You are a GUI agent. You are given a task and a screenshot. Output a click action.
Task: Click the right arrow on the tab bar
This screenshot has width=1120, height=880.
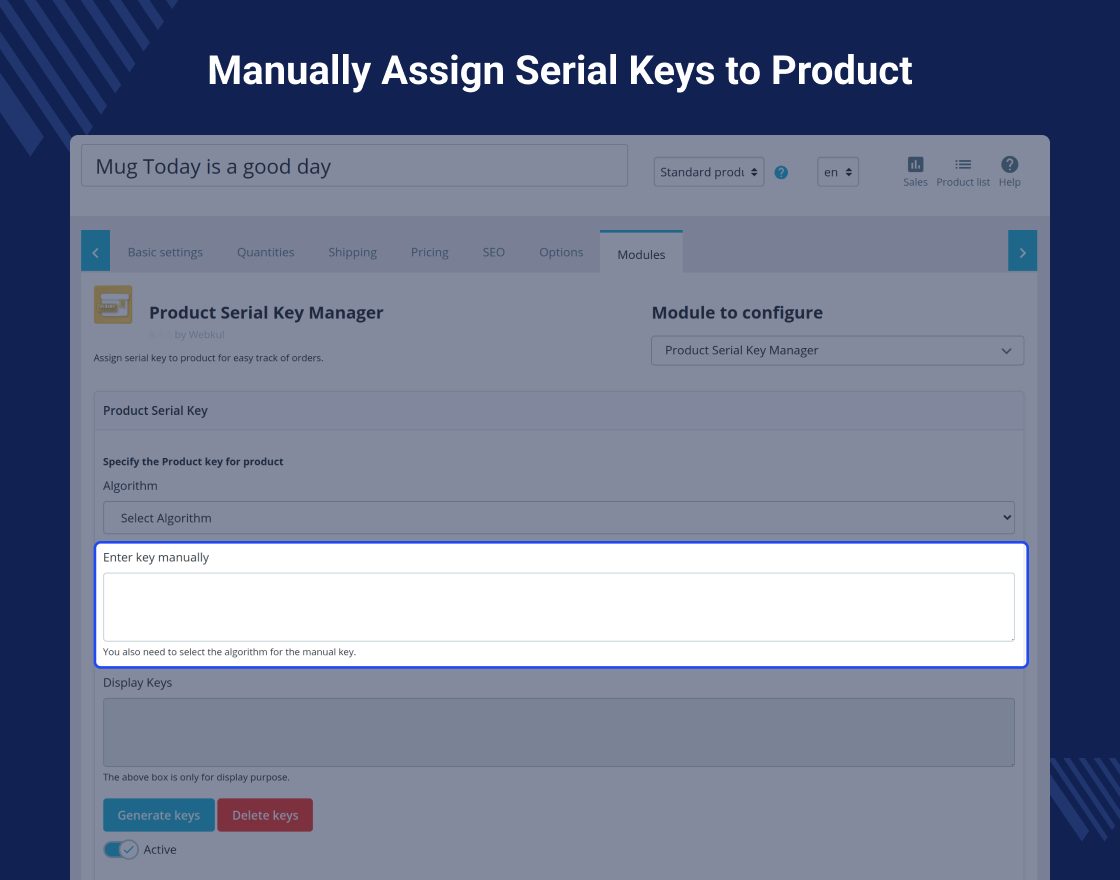coord(1022,251)
